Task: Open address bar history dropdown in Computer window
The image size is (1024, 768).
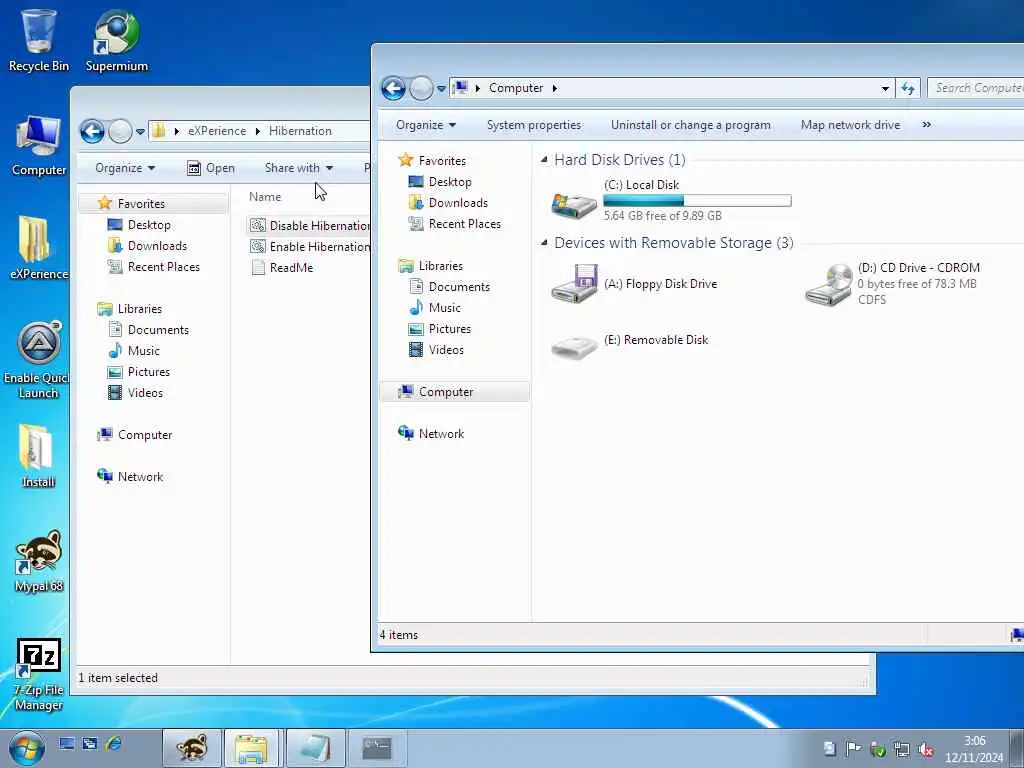Action: 885,88
